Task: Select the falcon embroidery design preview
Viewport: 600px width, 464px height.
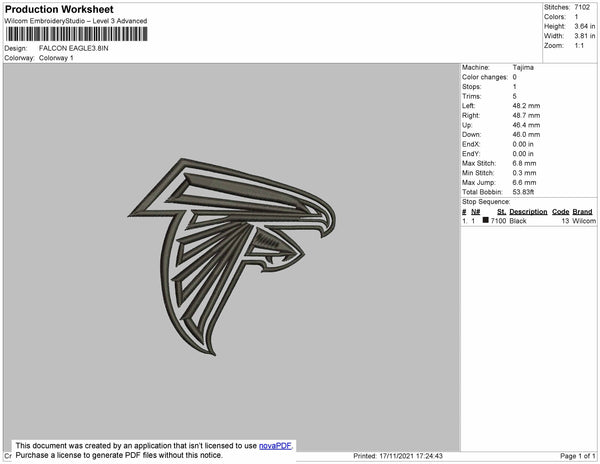Action: (x=232, y=257)
